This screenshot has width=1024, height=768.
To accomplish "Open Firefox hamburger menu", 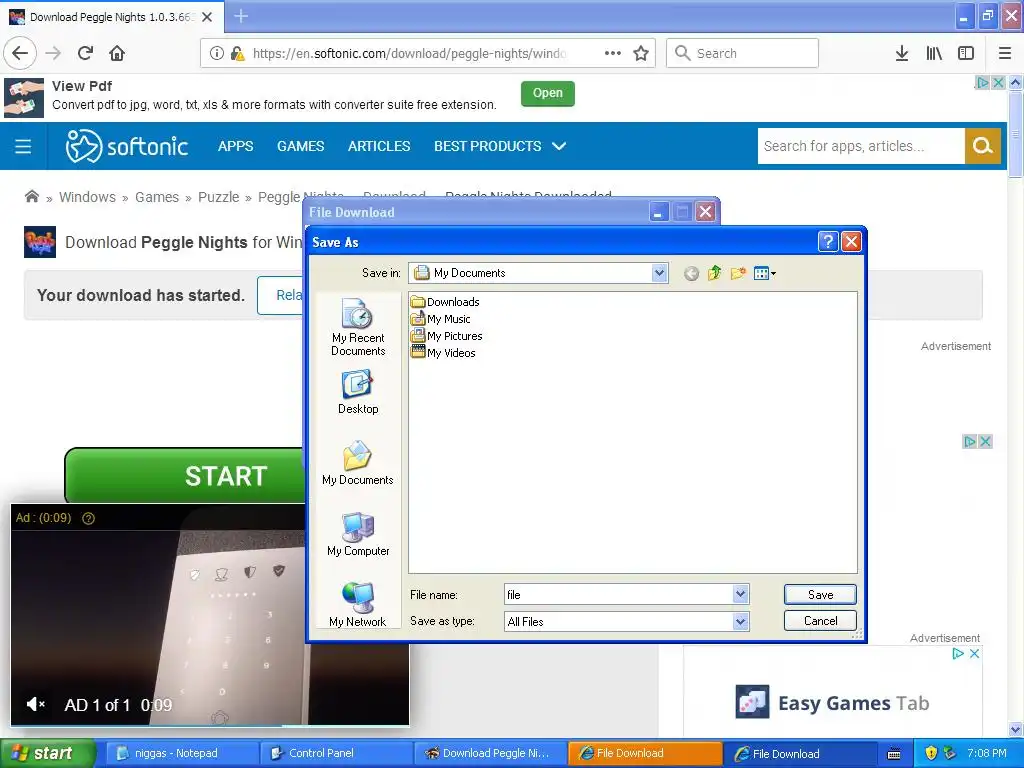I will tap(1005, 53).
